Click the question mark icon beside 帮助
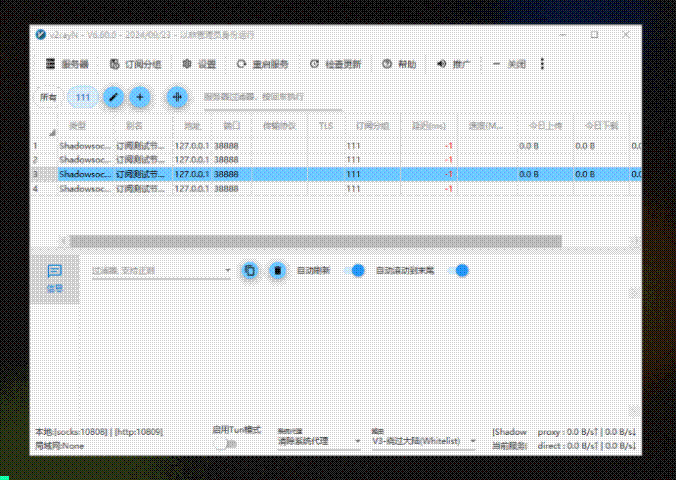The height and width of the screenshot is (480, 676). [x=387, y=64]
